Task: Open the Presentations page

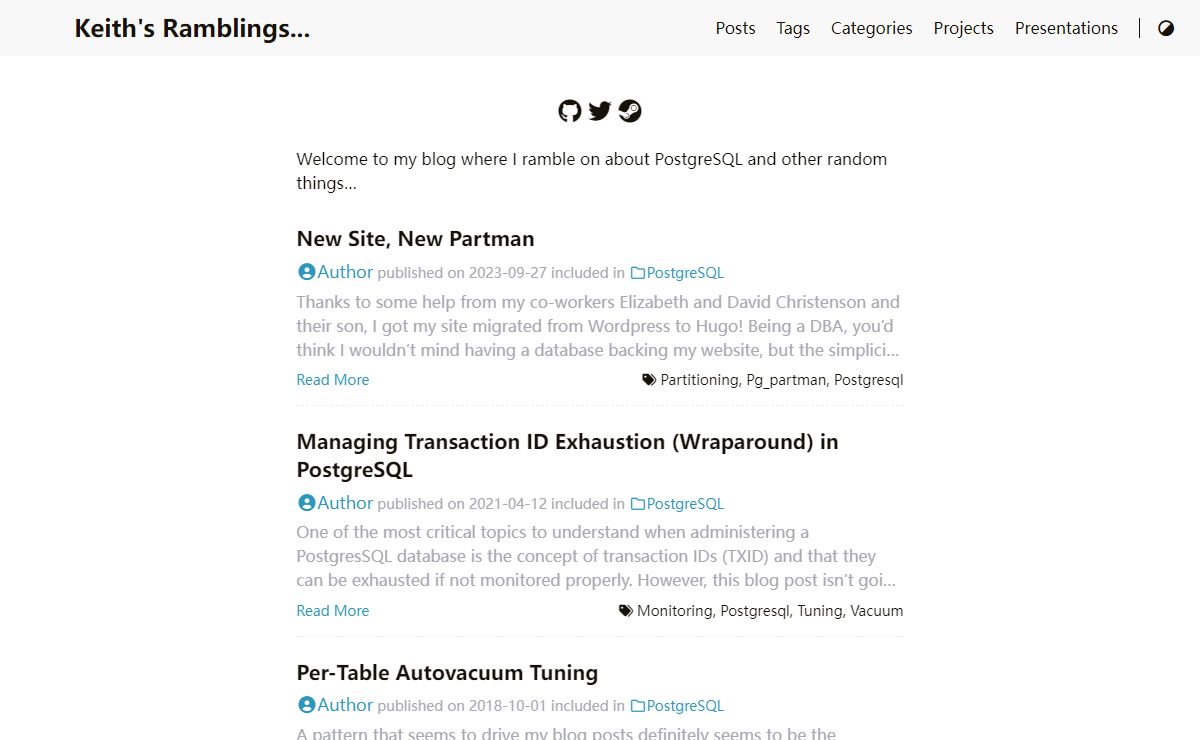Action: point(1067,28)
